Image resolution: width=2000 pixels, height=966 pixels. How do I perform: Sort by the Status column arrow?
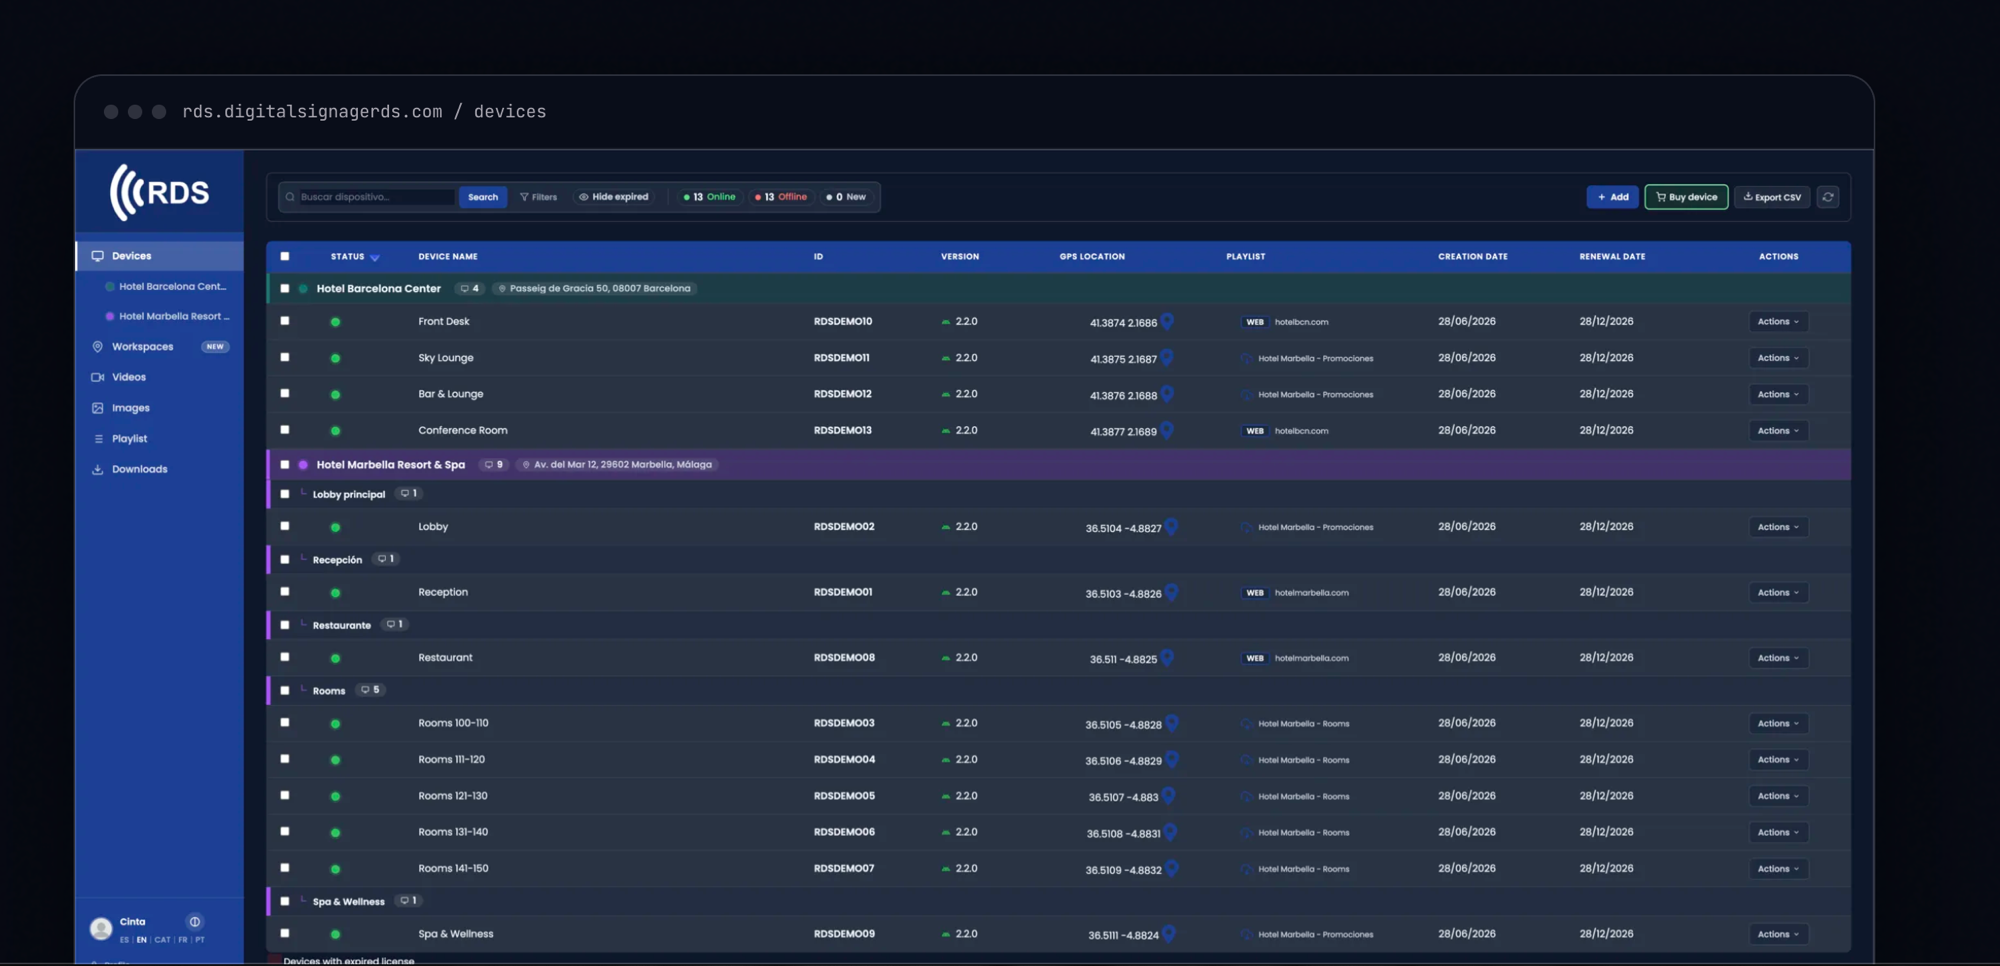[x=375, y=257]
